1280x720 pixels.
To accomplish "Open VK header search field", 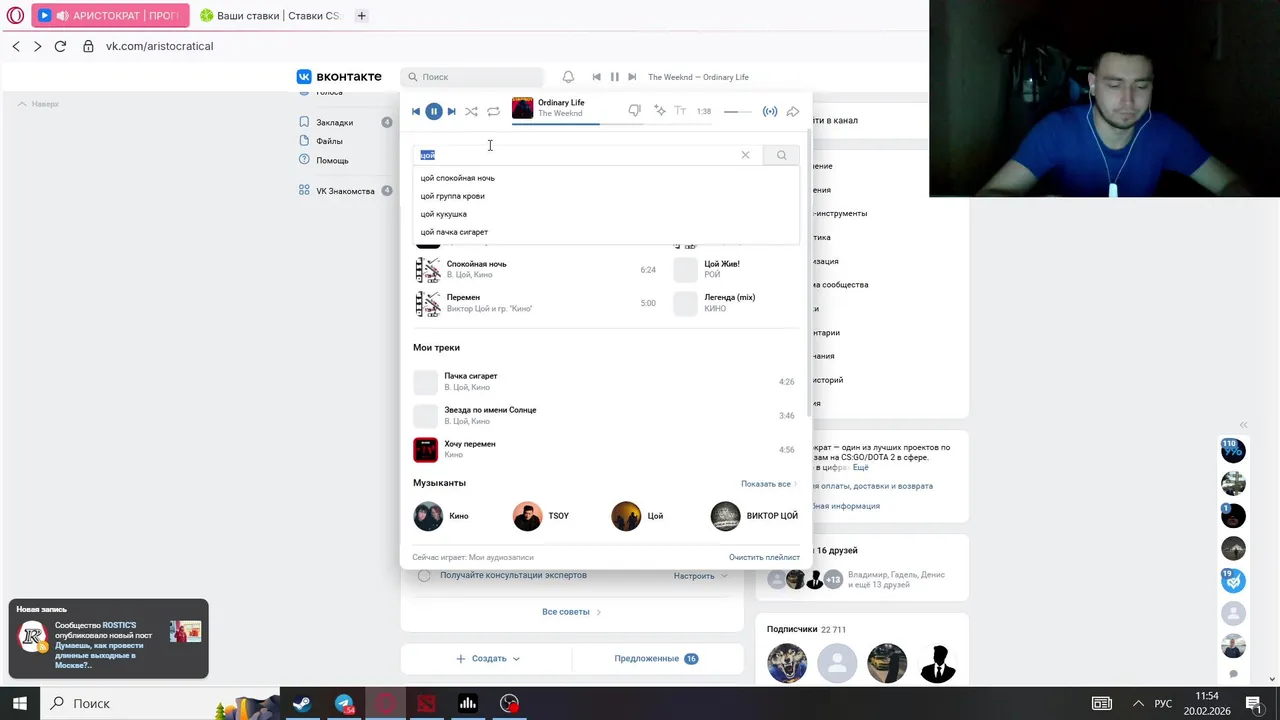I will 473,77.
